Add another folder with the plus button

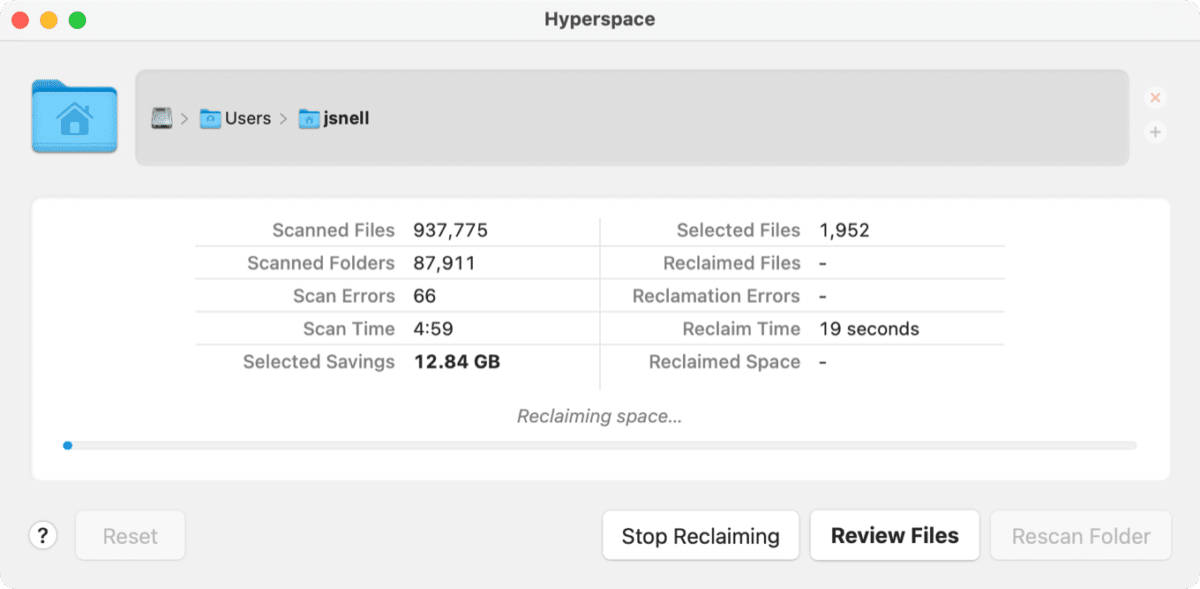click(x=1155, y=132)
